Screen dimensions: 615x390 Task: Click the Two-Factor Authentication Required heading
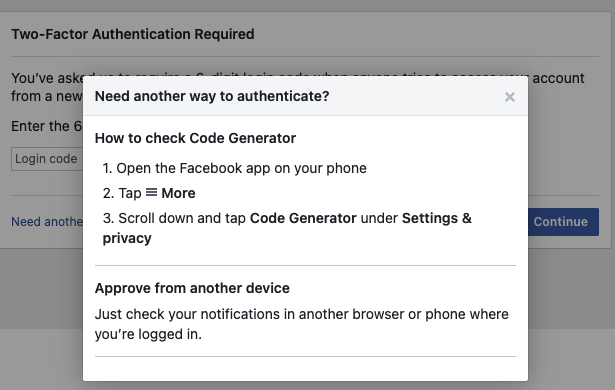pyautogui.click(x=133, y=34)
